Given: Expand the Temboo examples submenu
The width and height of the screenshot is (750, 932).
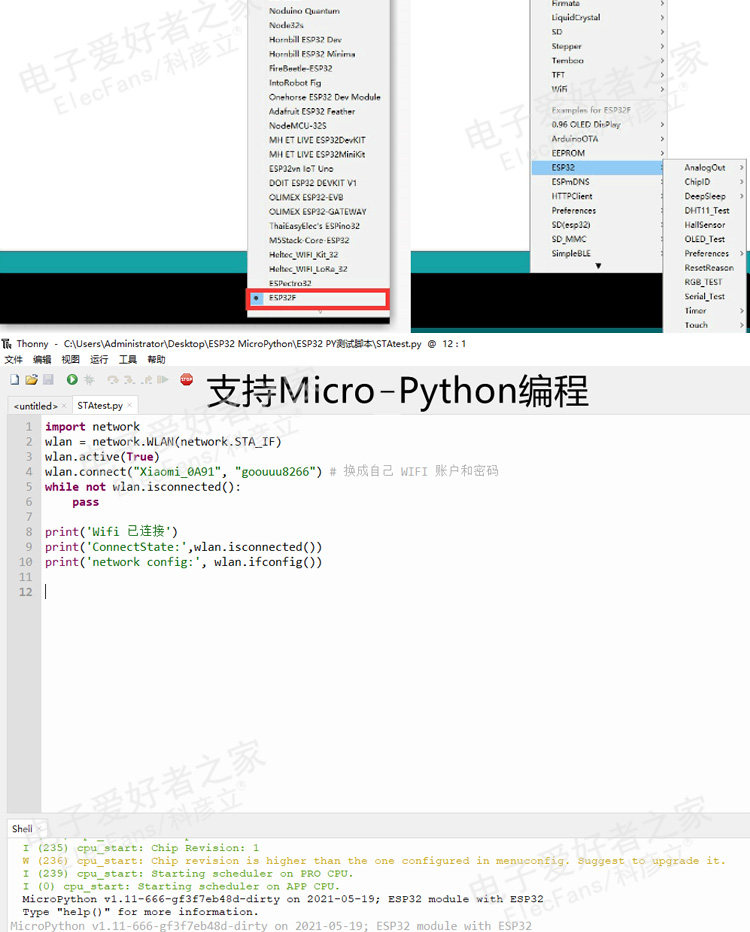Looking at the screenshot, I should click(597, 61).
